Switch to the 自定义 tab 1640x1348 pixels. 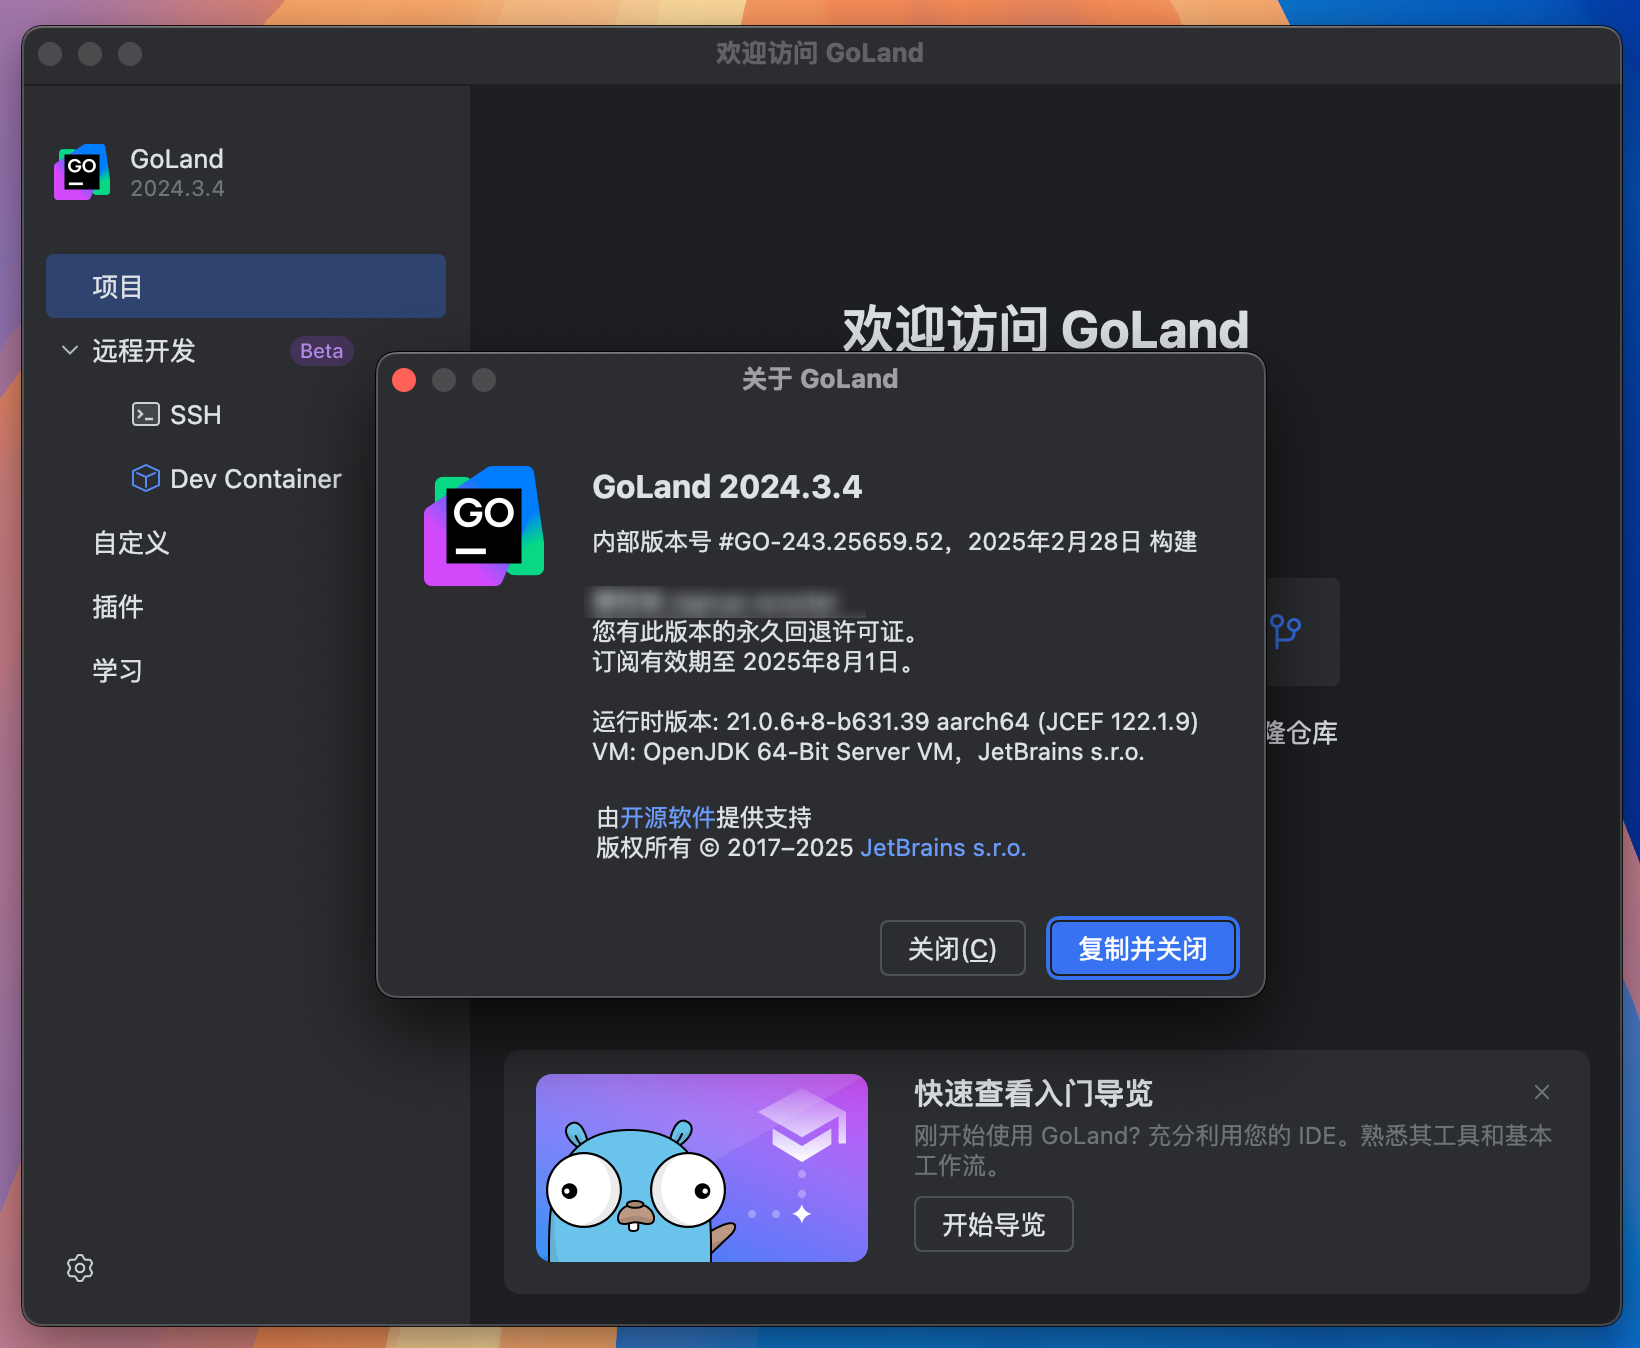[x=131, y=543]
